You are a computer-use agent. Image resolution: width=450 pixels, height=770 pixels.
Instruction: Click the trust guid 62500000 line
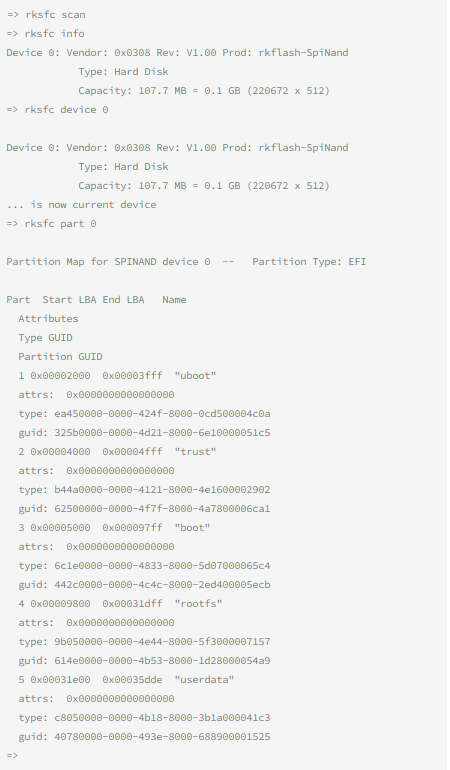click(x=144, y=509)
